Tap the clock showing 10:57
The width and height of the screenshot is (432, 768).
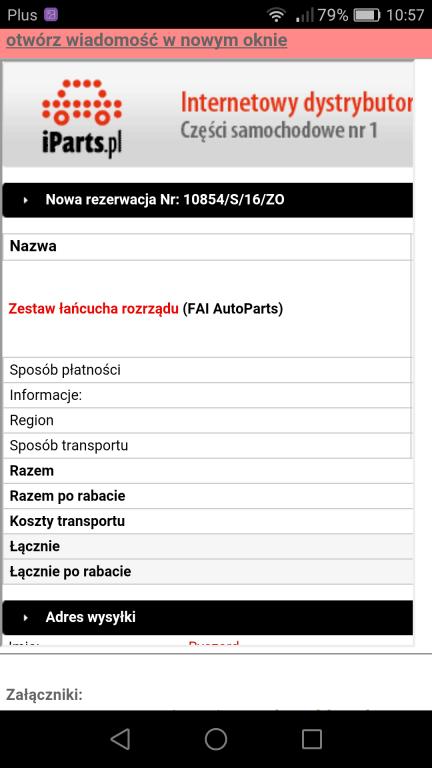[x=405, y=15]
